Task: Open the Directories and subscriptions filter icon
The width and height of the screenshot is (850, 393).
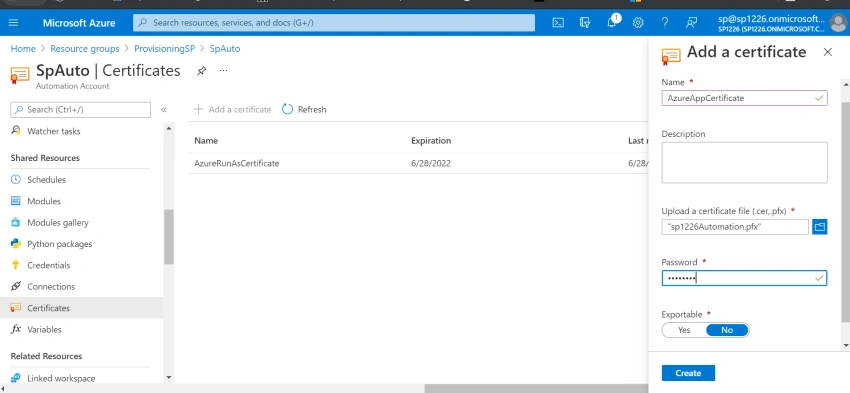Action: pyautogui.click(x=584, y=23)
